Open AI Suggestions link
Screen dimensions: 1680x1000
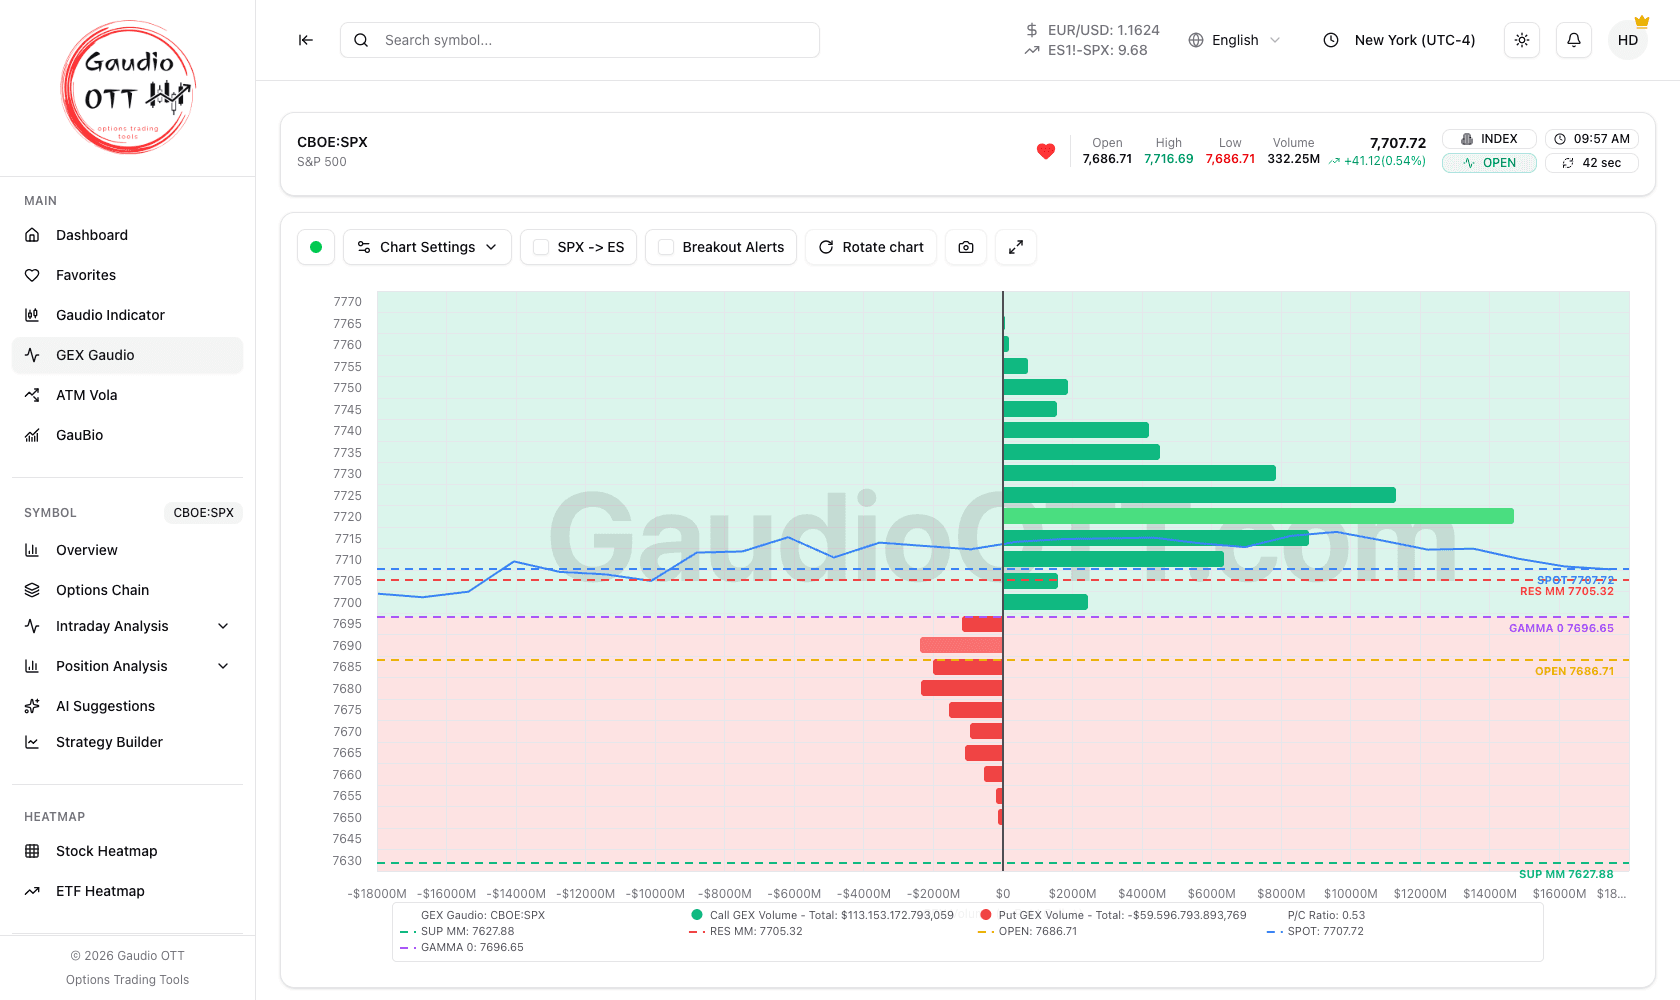point(127,706)
